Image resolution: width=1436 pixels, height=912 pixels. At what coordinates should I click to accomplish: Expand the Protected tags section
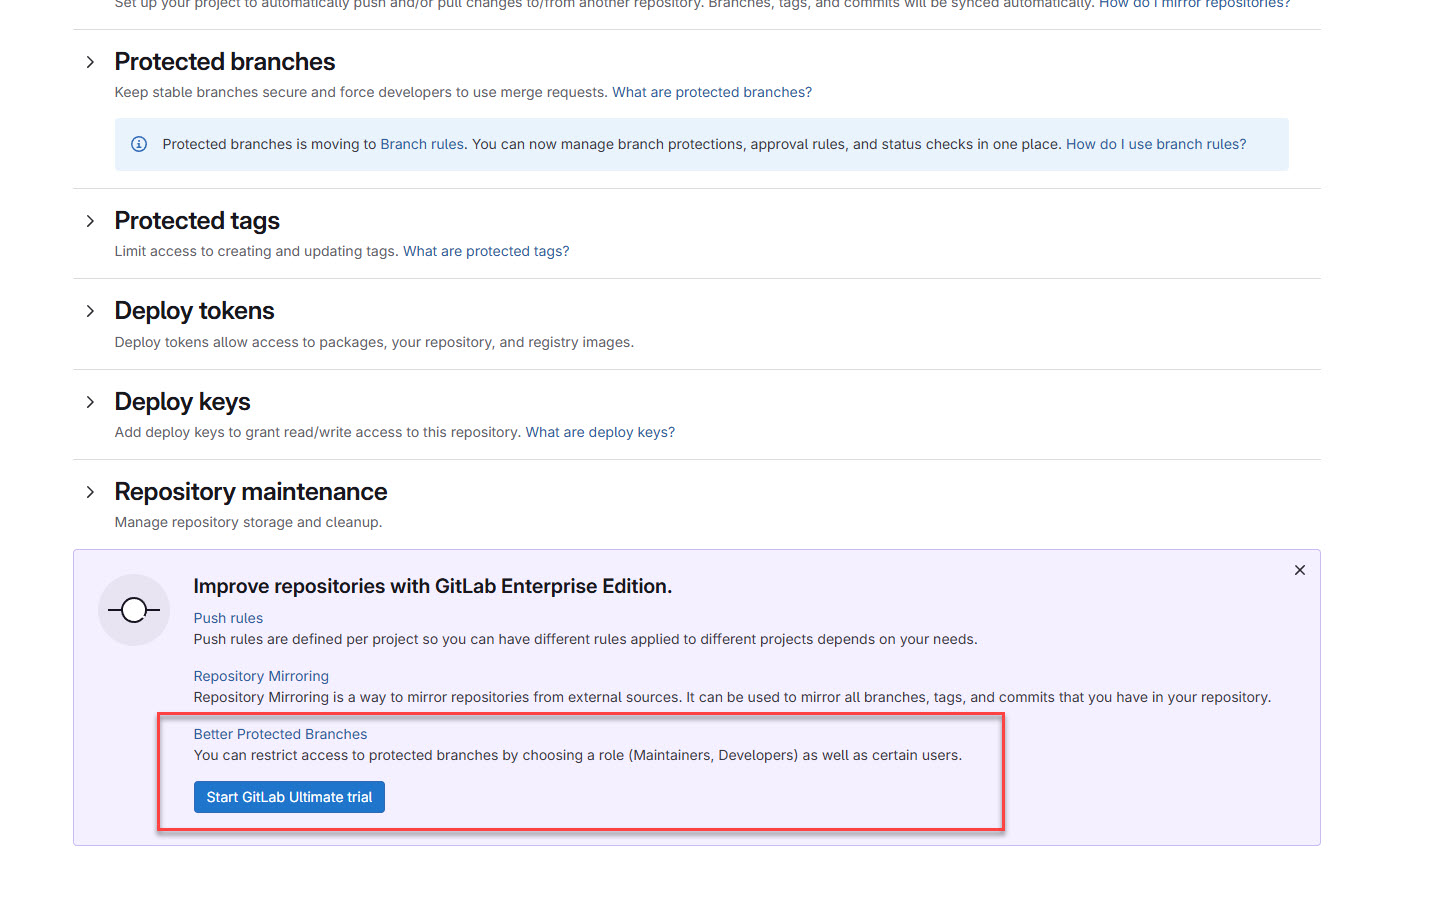[x=90, y=221]
